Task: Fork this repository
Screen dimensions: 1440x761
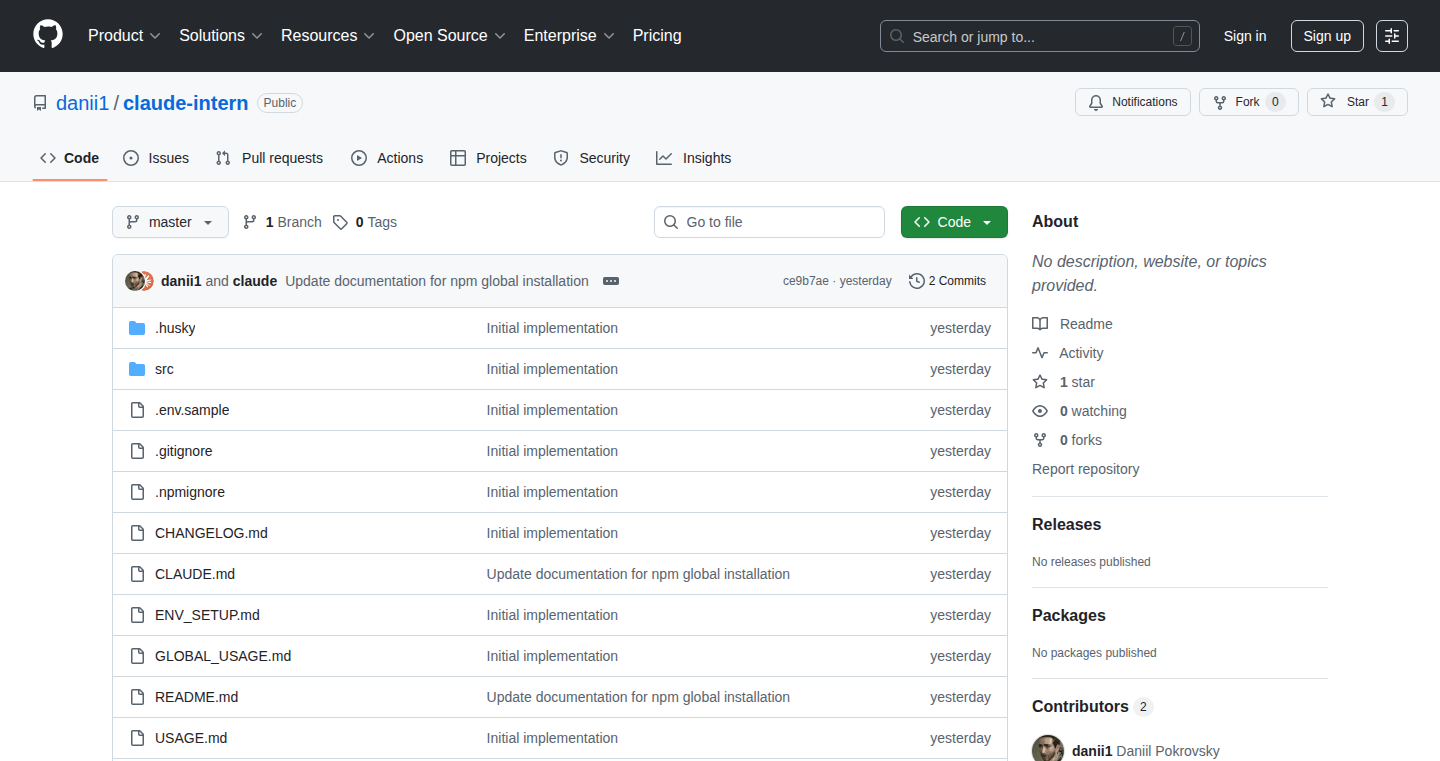Action: [x=1249, y=102]
